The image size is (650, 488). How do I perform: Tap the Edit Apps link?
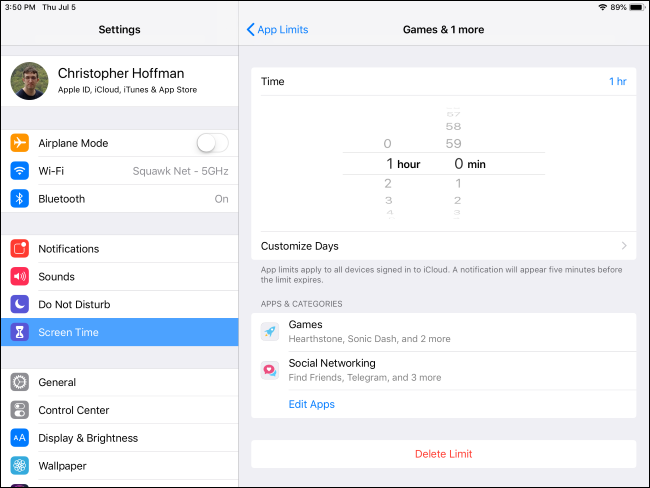pyautogui.click(x=311, y=404)
